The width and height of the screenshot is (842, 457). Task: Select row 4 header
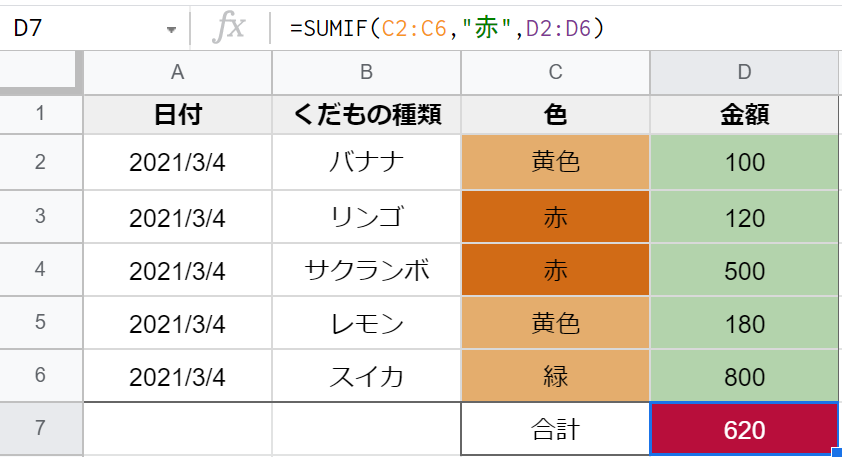(40, 270)
